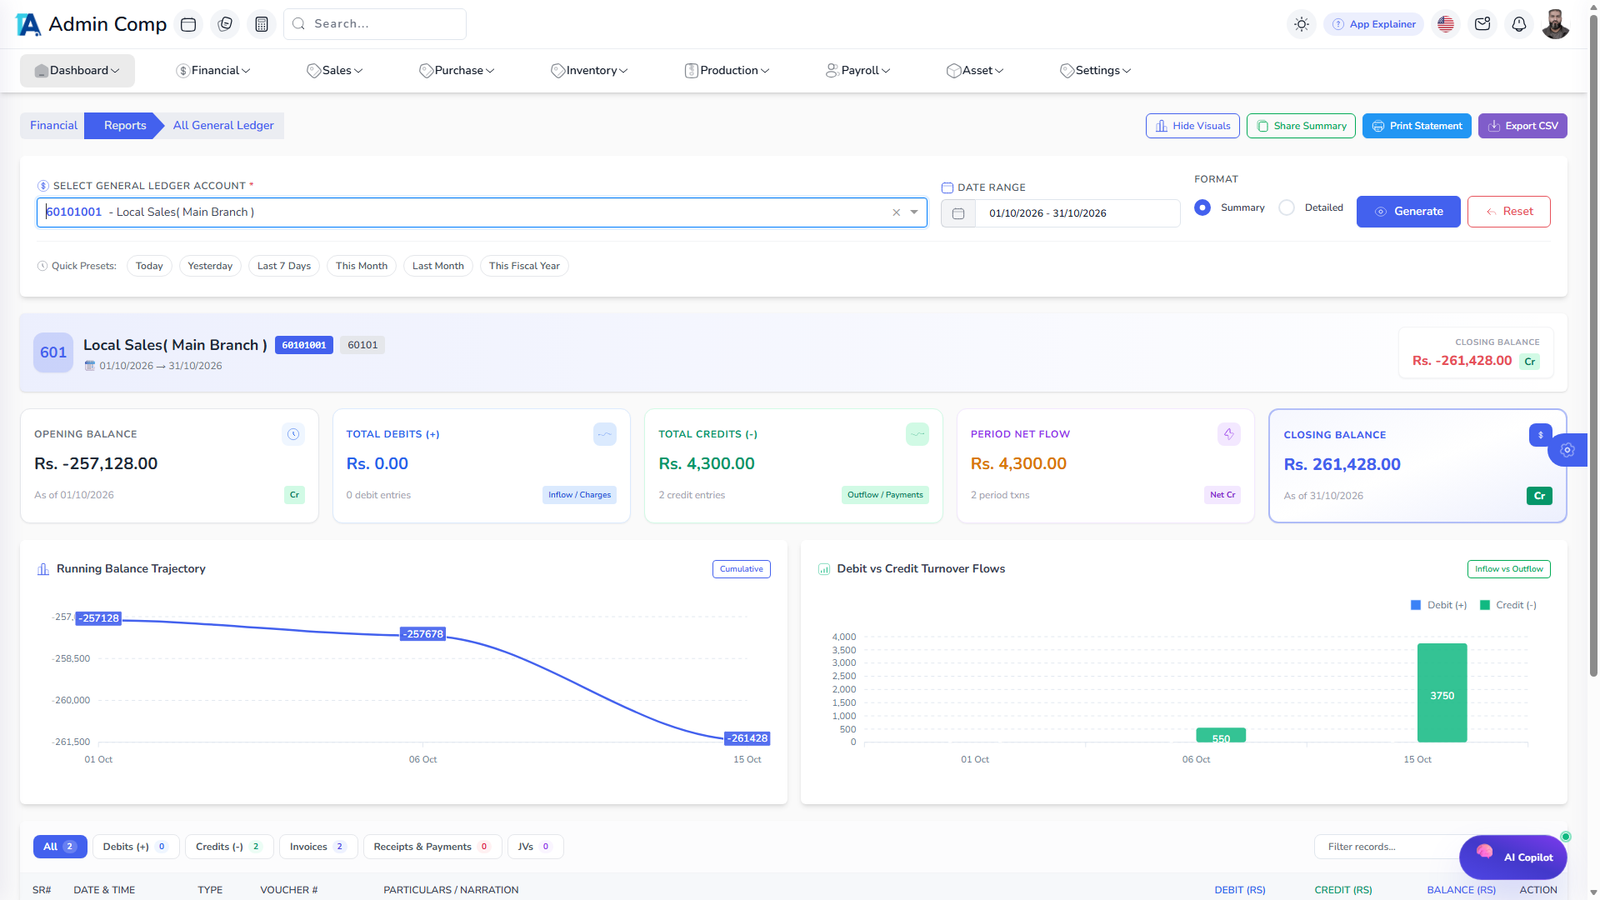Open the mail inbox icon
Screen dimensions: 1600x900
(x=1482, y=24)
